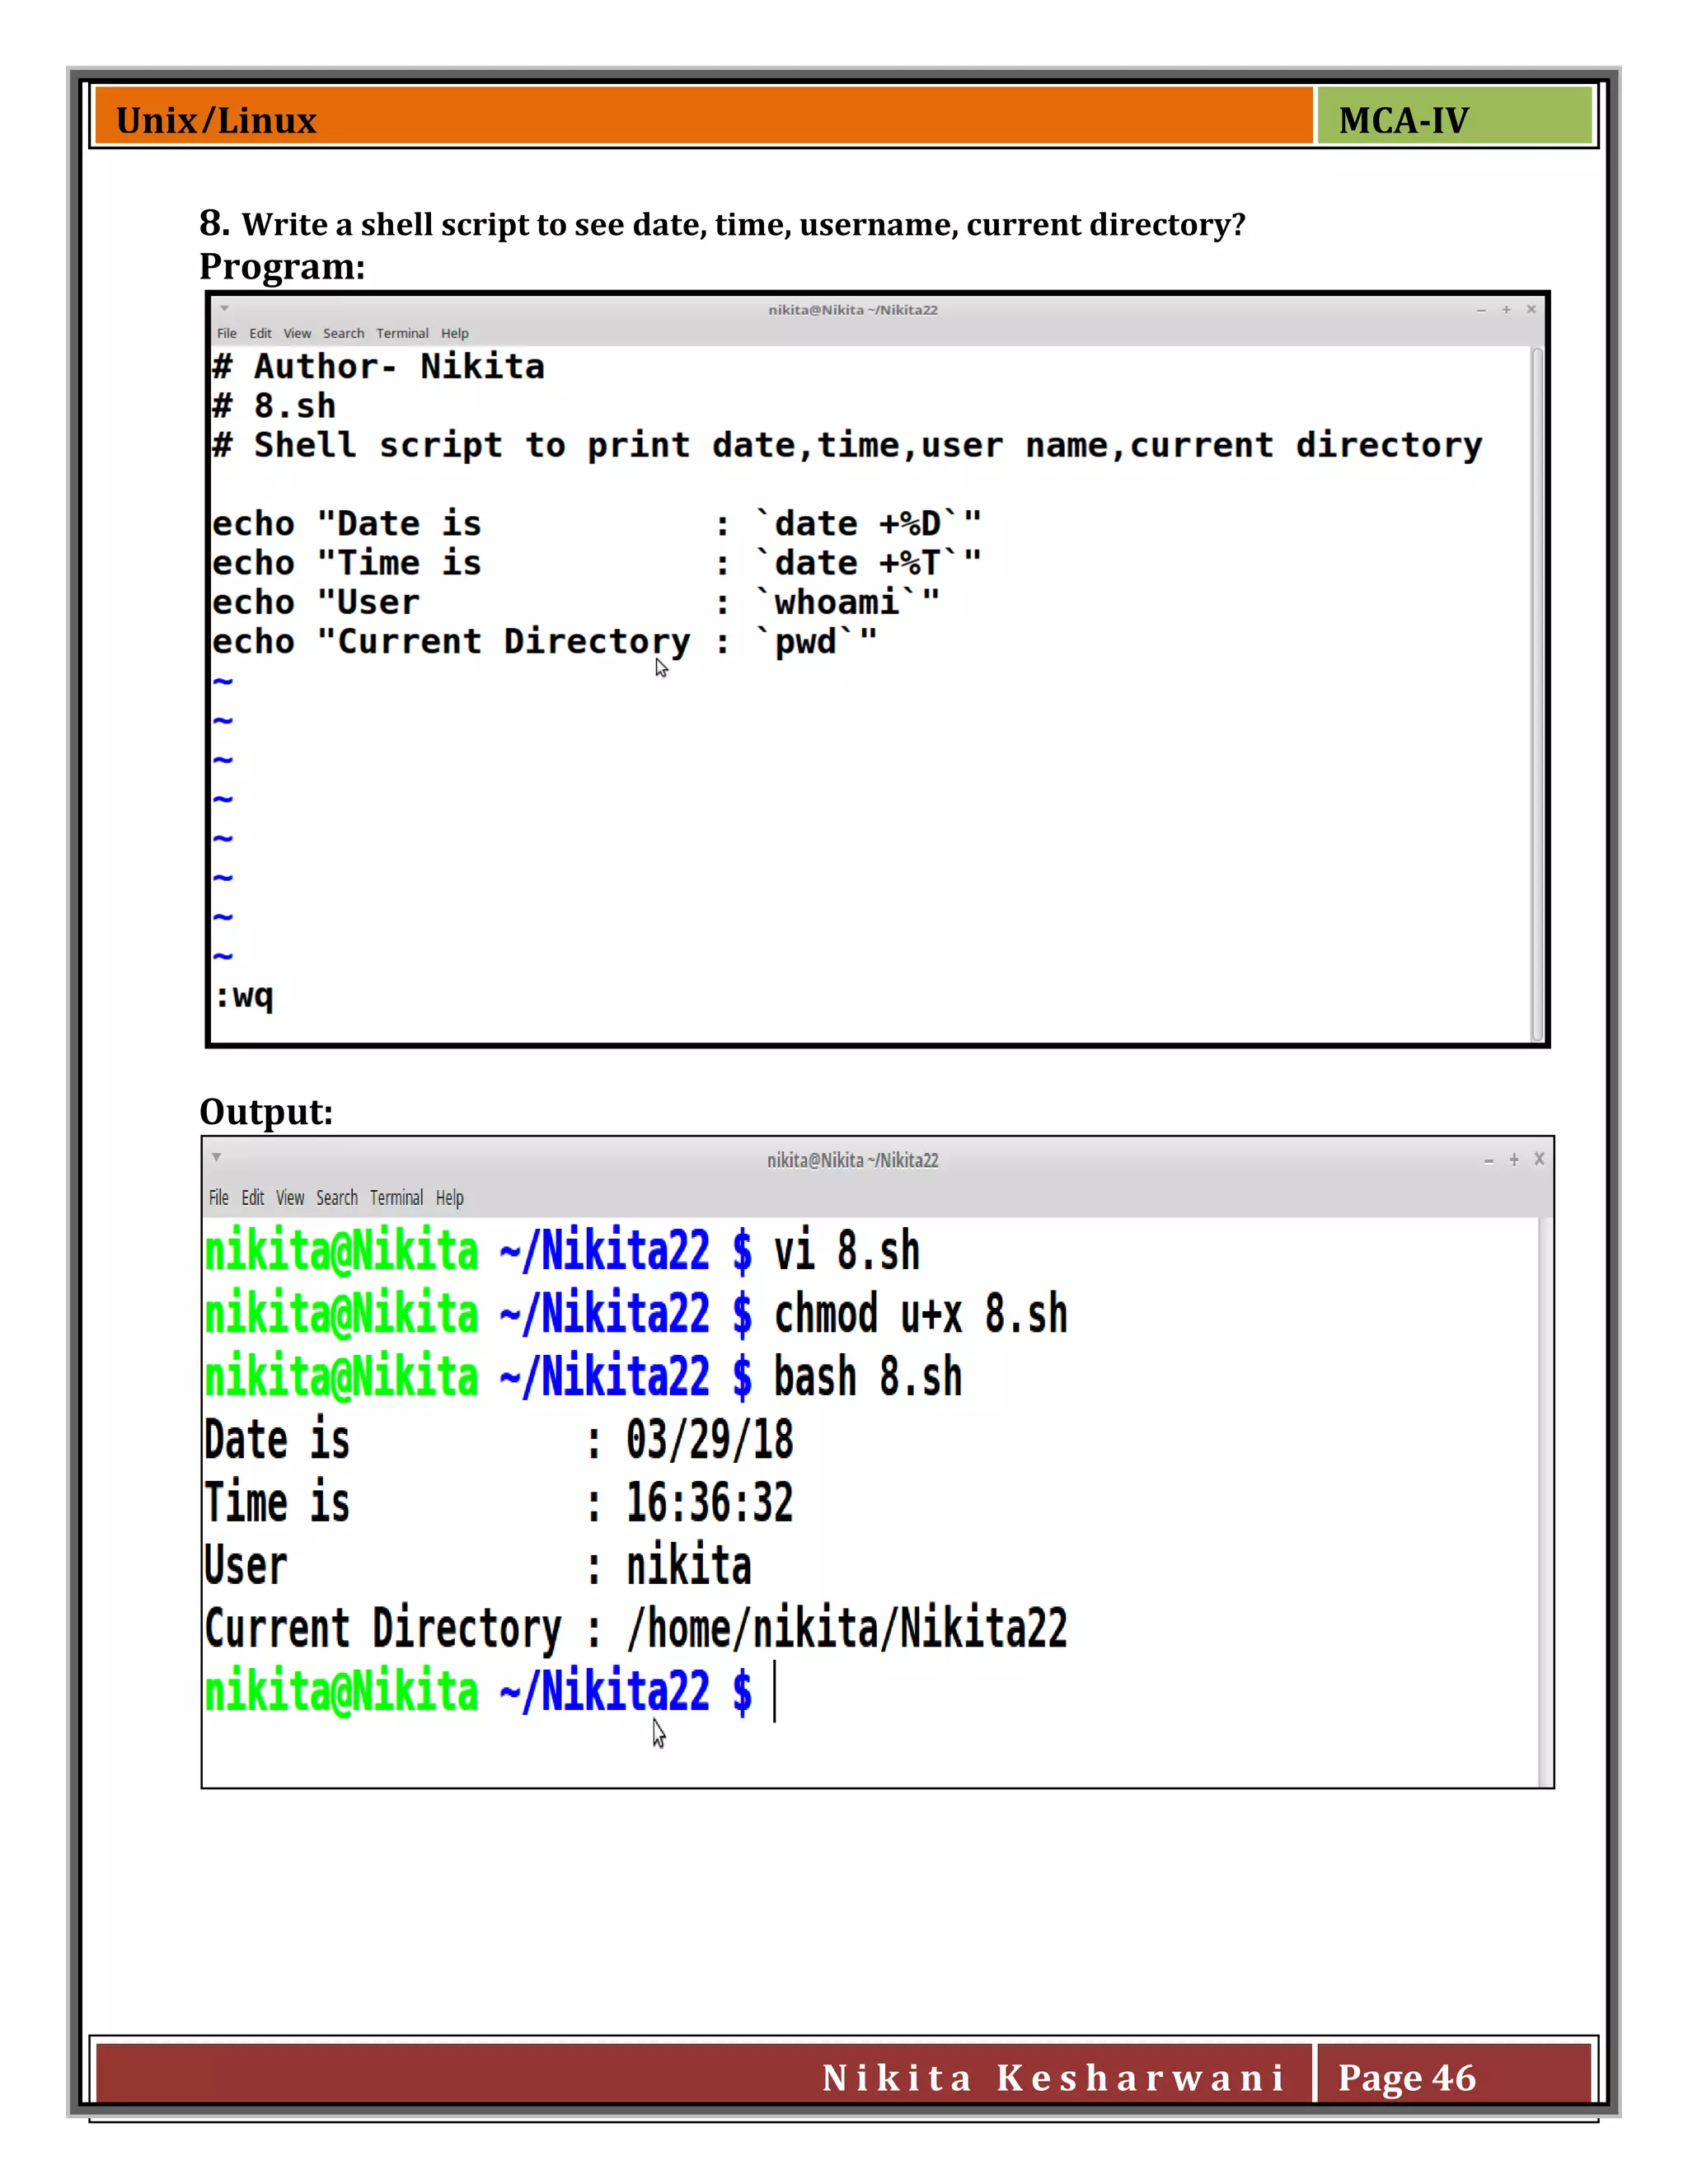Click the vertical scrollbar of the output terminal
This screenshot has height=2184, width=1688.
(1545, 1501)
